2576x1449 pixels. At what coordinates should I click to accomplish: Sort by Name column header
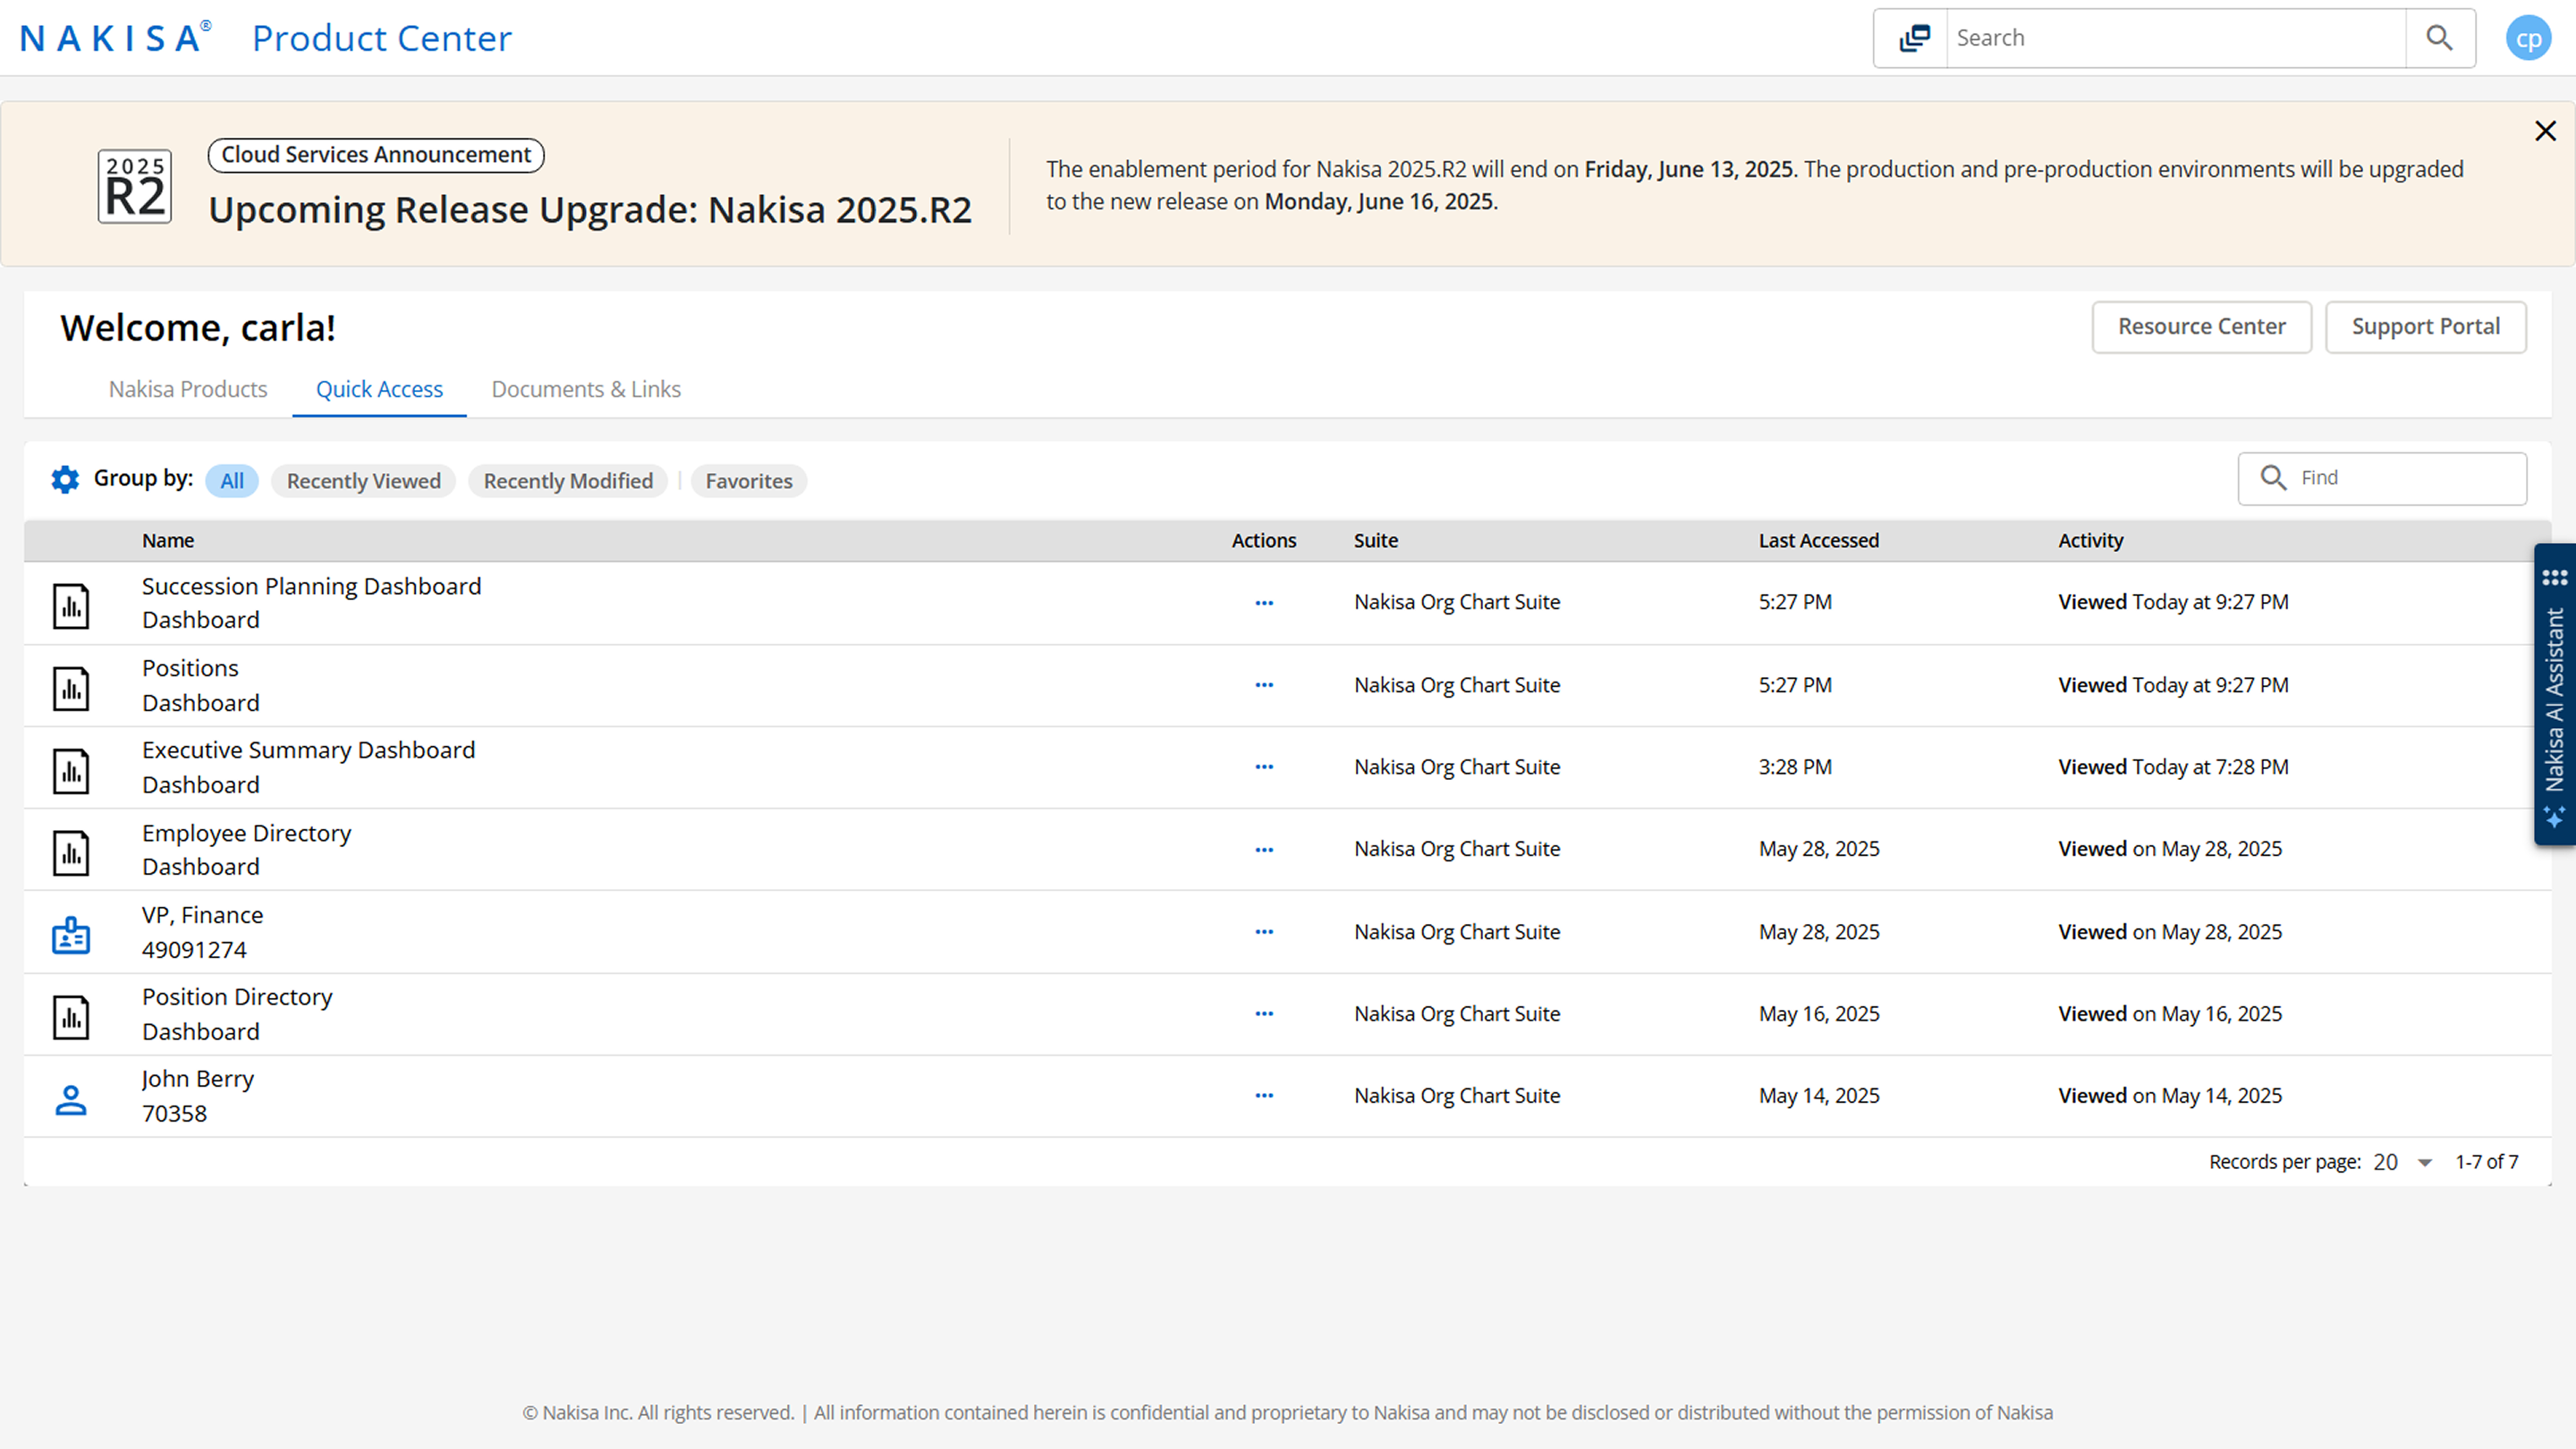pos(168,540)
